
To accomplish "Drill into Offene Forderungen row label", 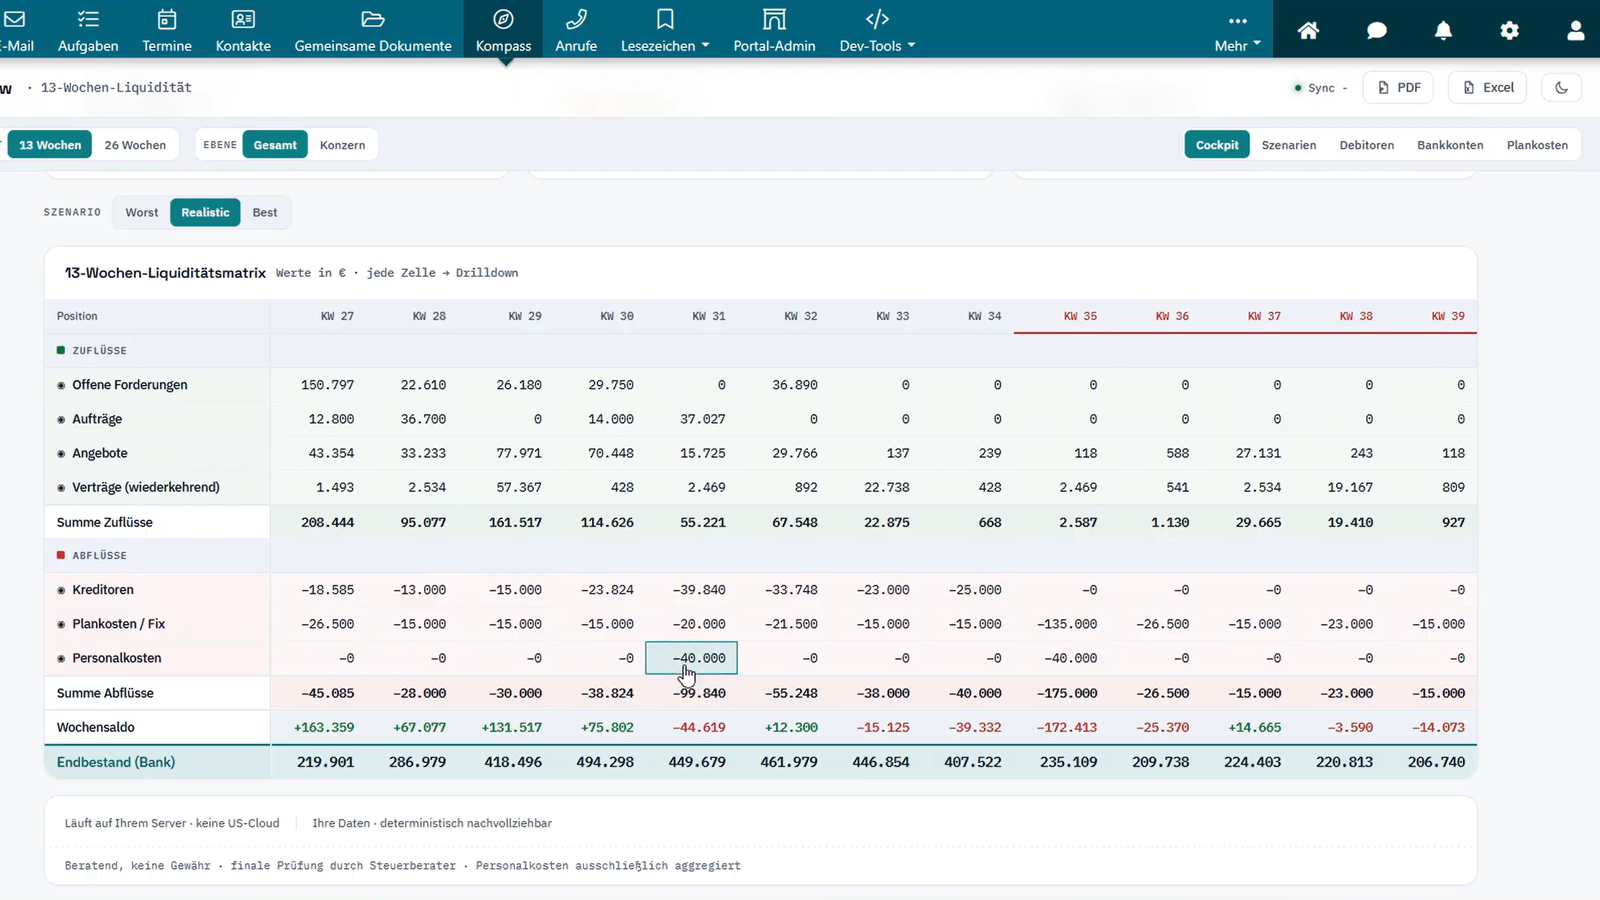I will point(129,385).
